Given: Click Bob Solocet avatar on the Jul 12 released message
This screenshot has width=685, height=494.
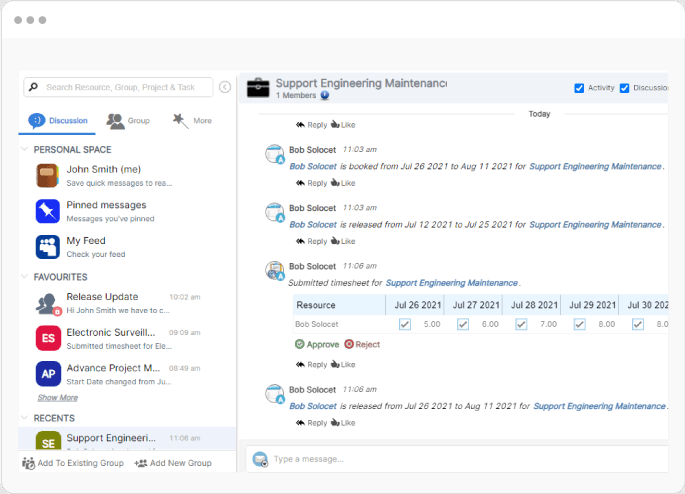Looking at the screenshot, I should [275, 213].
